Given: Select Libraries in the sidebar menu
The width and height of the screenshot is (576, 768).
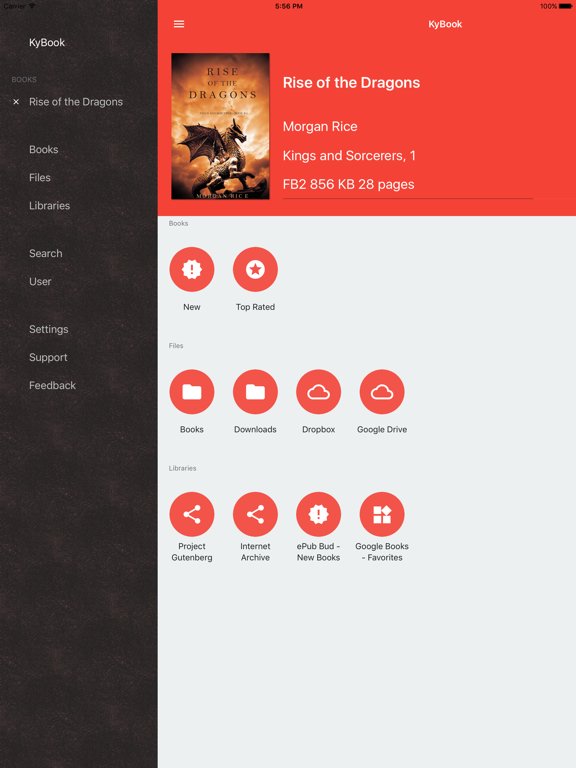Looking at the screenshot, I should [49, 206].
